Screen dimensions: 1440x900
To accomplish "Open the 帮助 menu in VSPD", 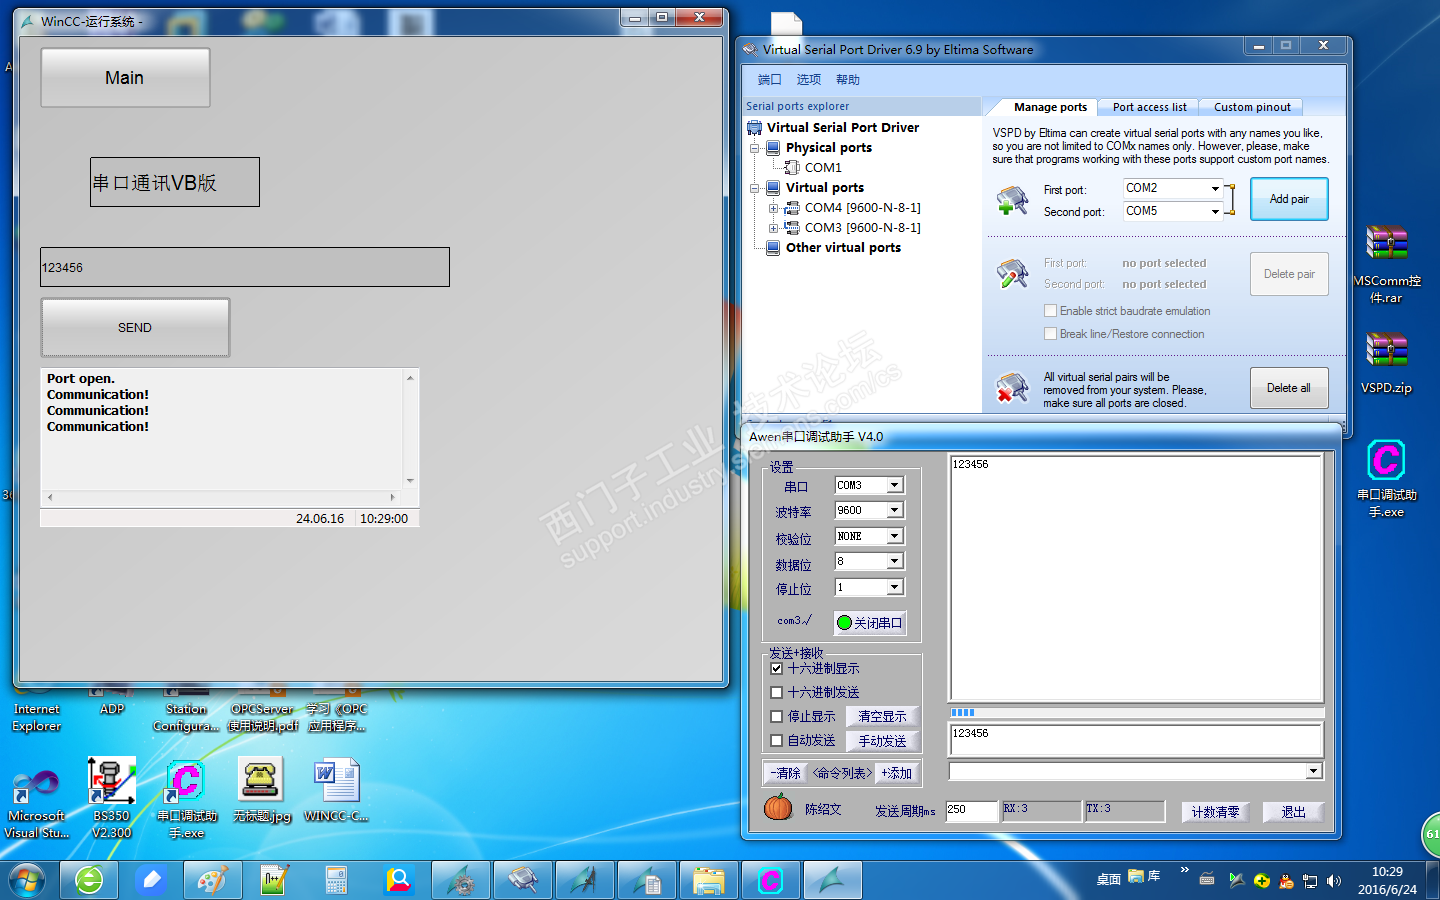I will 848,80.
